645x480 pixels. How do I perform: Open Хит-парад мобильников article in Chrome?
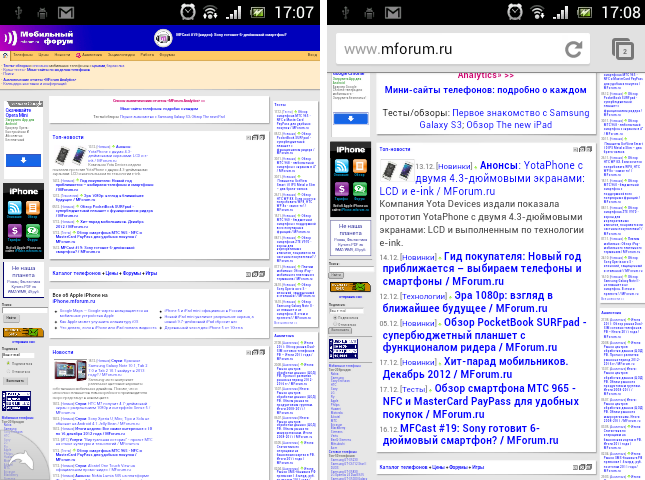coord(475,368)
